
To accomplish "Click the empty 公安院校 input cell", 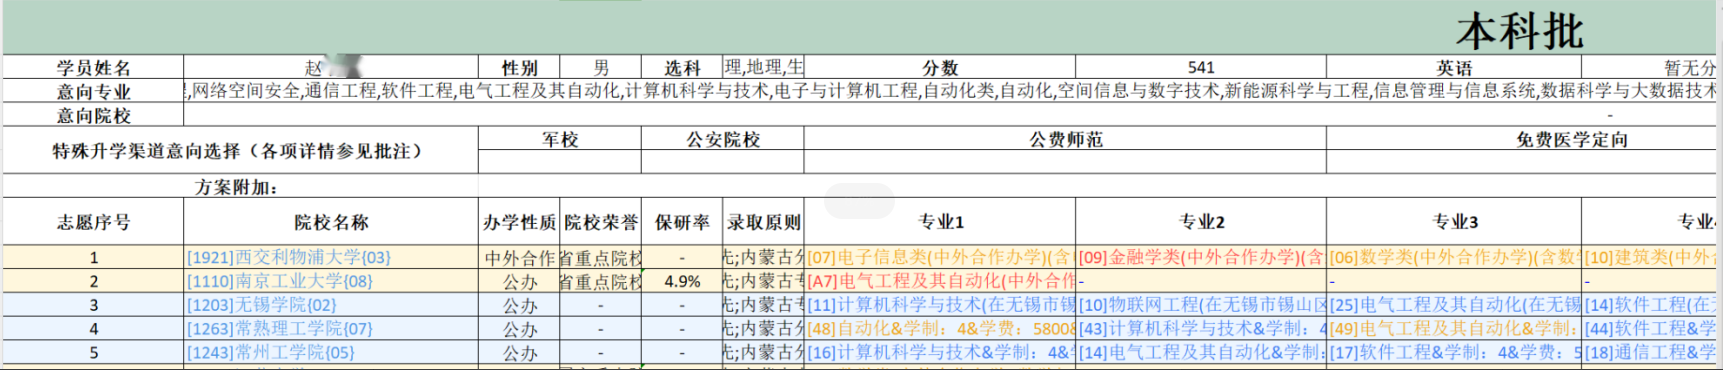I will tap(723, 162).
